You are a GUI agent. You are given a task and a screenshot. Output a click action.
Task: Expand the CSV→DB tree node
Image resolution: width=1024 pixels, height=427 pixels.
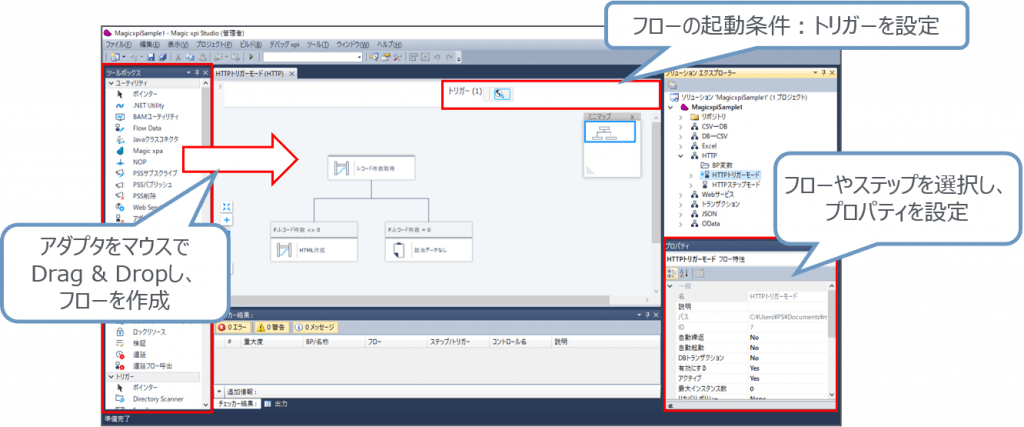(681, 127)
